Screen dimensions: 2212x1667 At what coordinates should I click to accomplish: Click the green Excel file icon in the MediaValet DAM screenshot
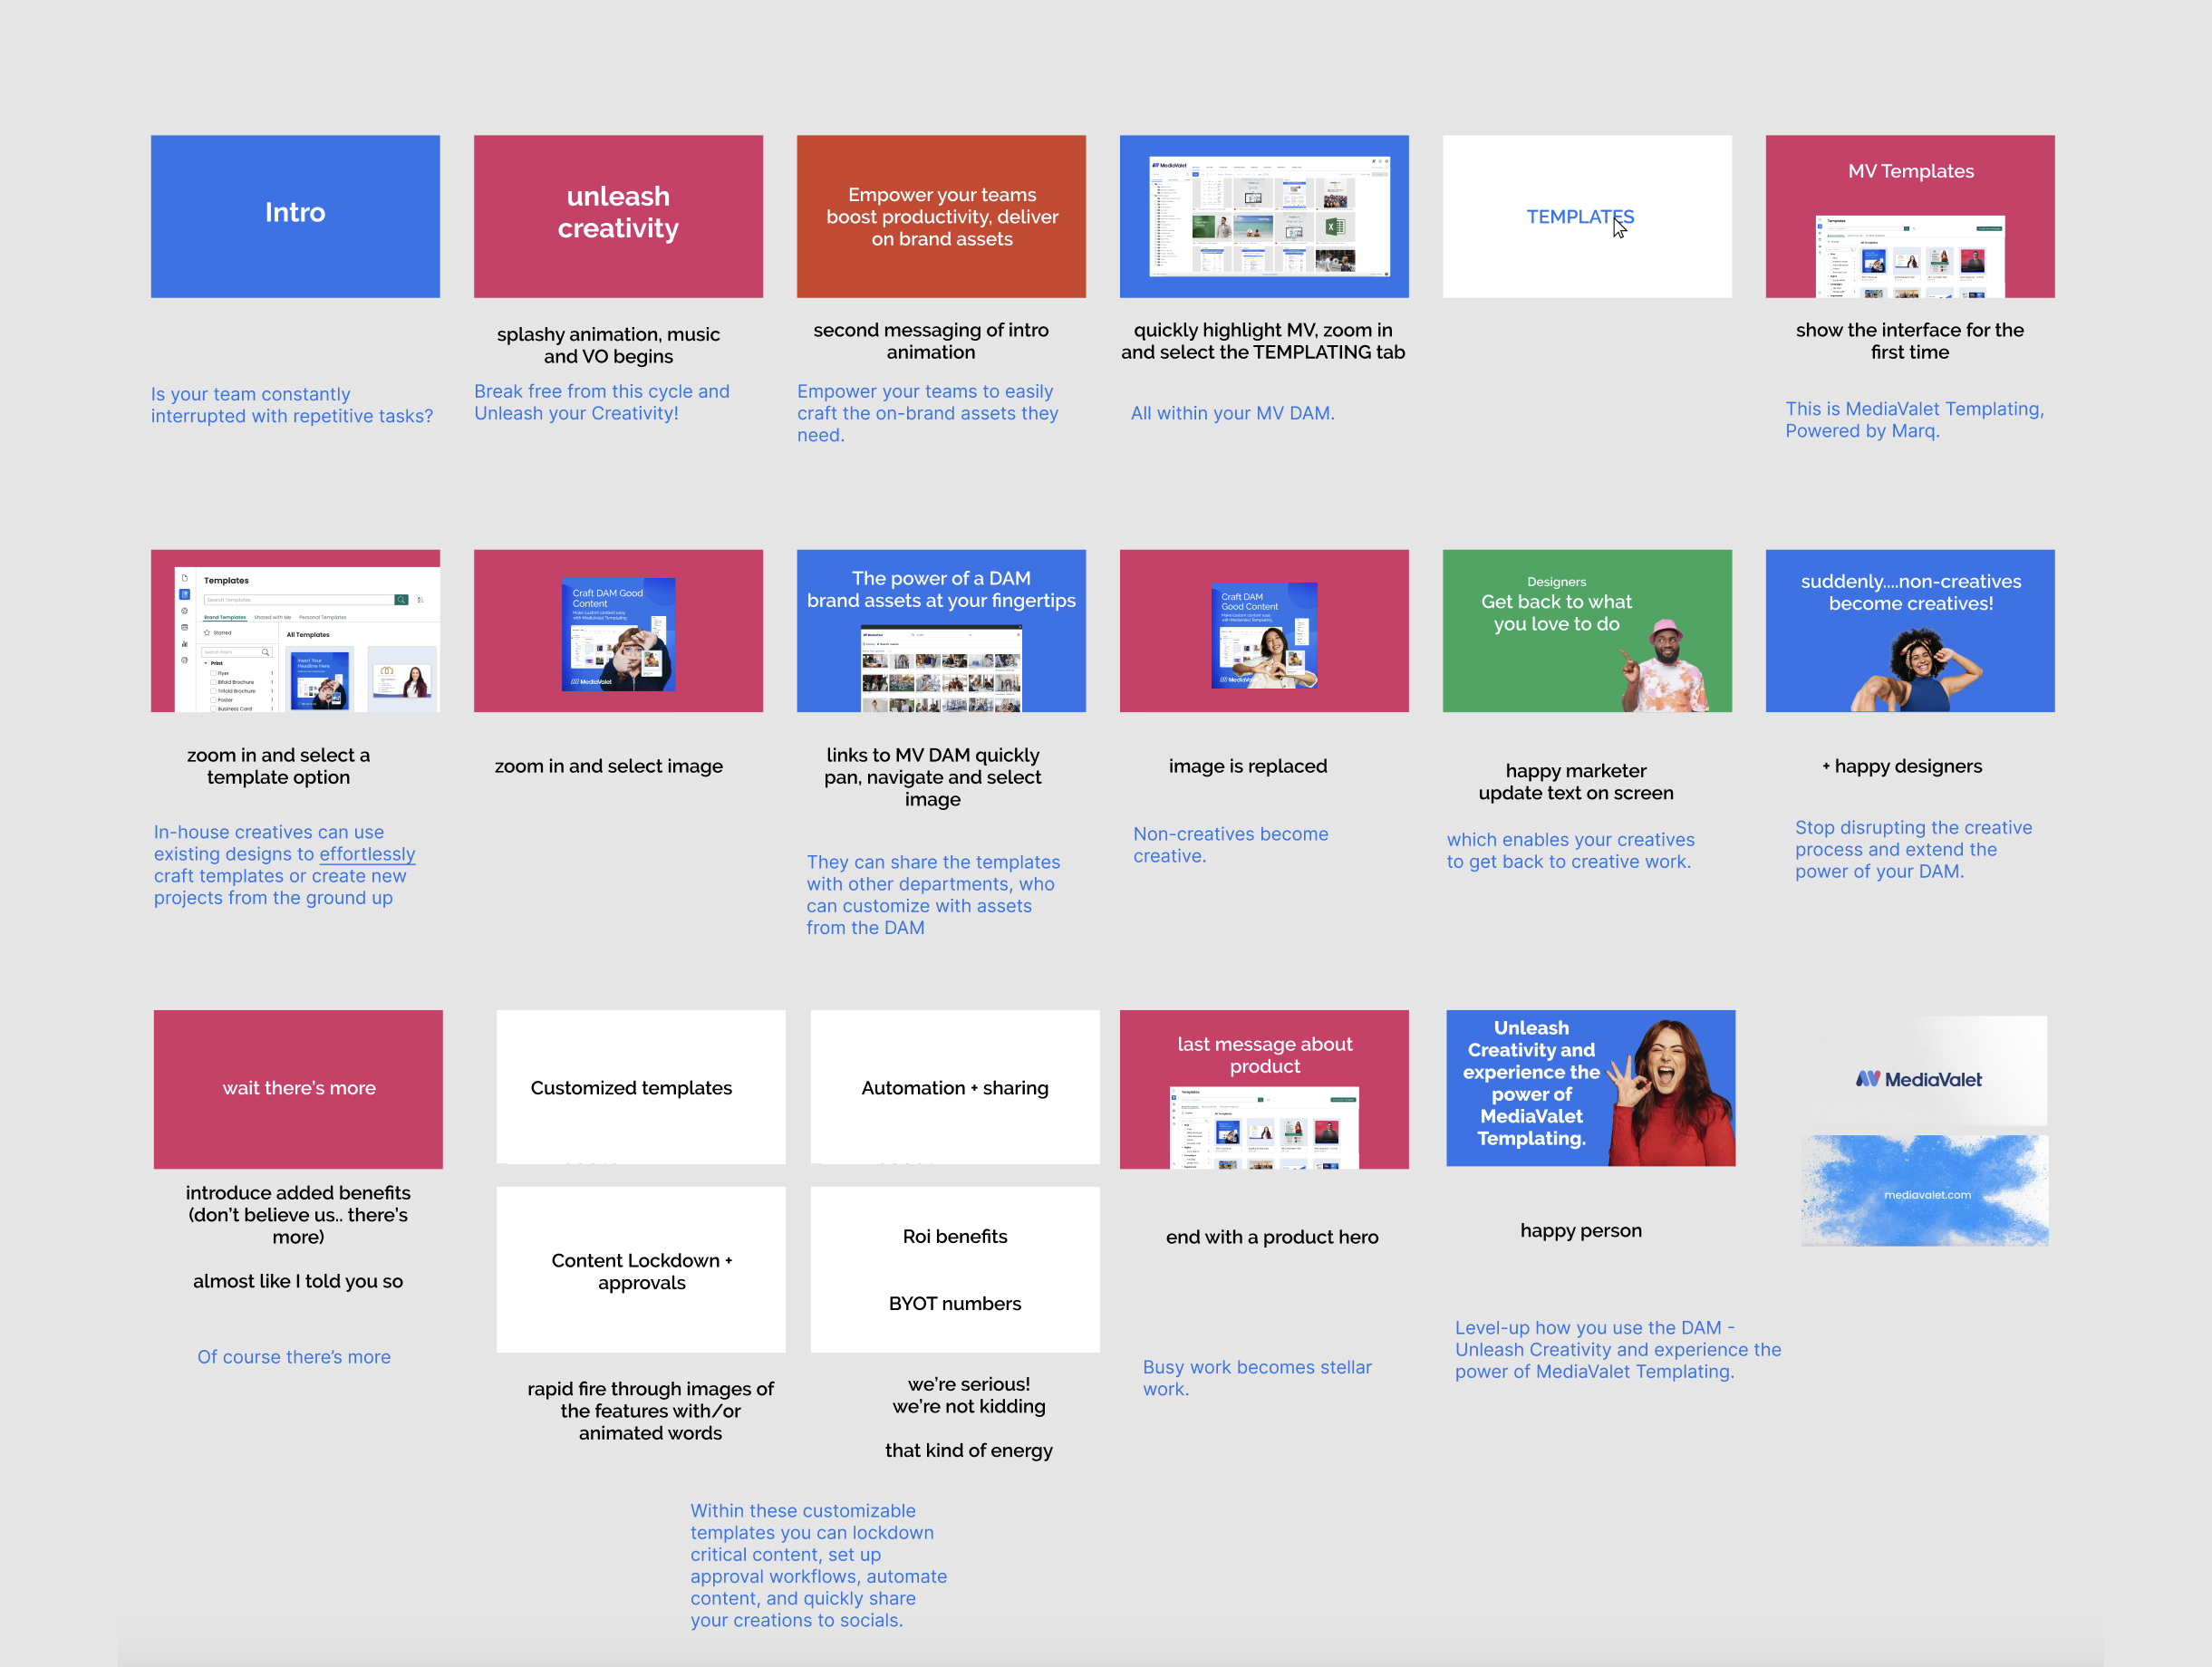click(x=1334, y=227)
